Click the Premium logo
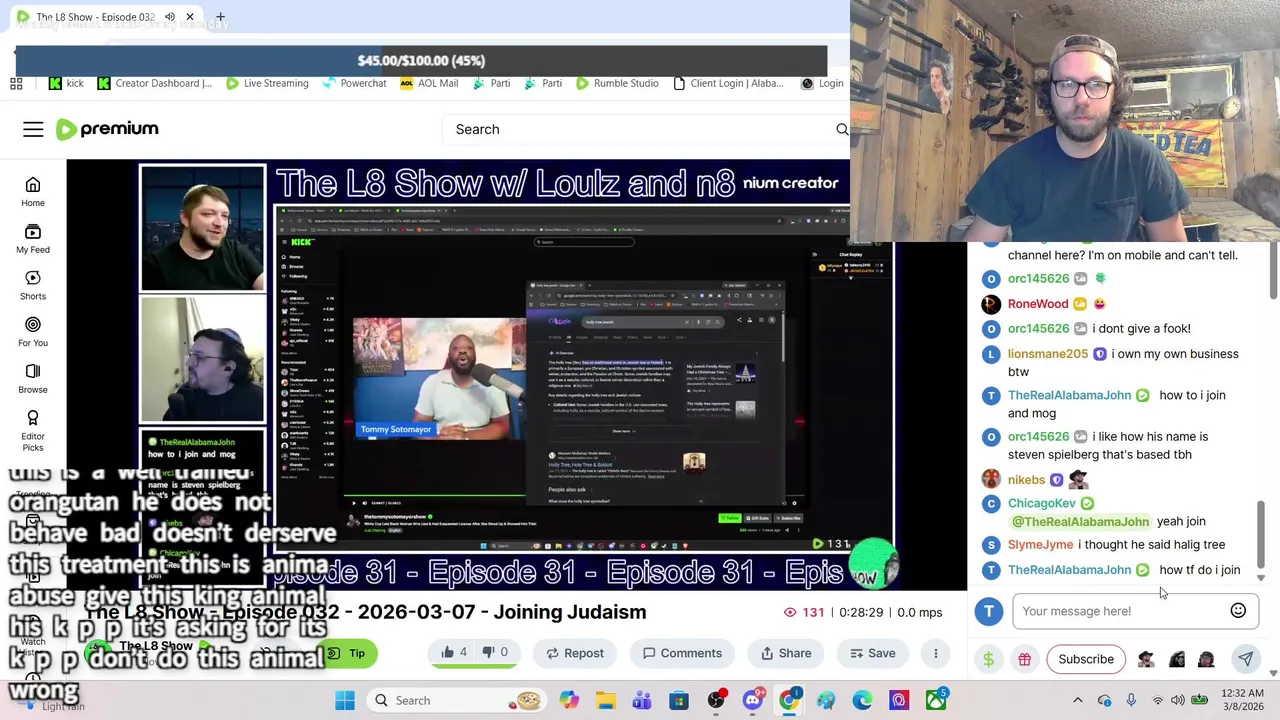Viewport: 1280px width, 720px height. 107,129
